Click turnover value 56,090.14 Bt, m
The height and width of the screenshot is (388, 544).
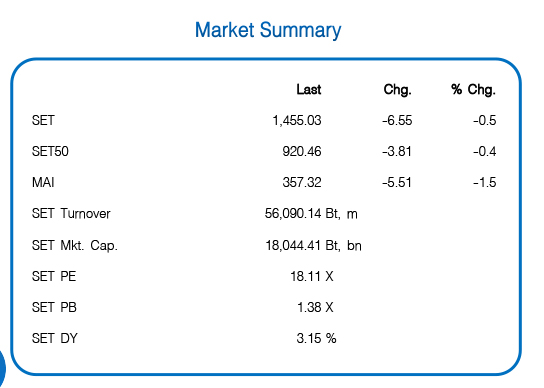311,213
